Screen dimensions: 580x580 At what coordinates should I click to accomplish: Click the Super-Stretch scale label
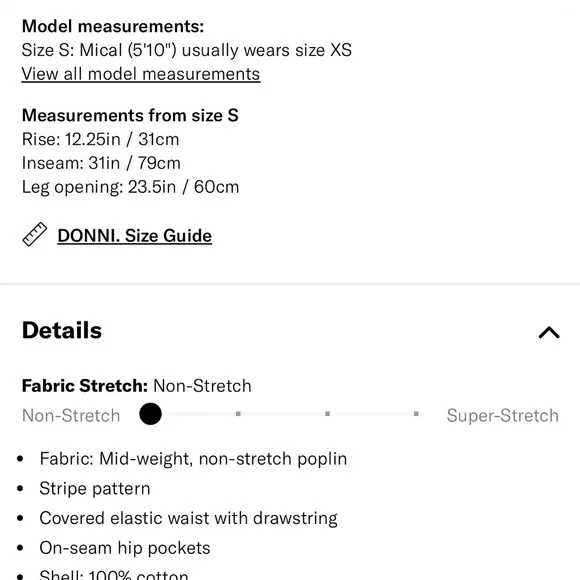[503, 415]
